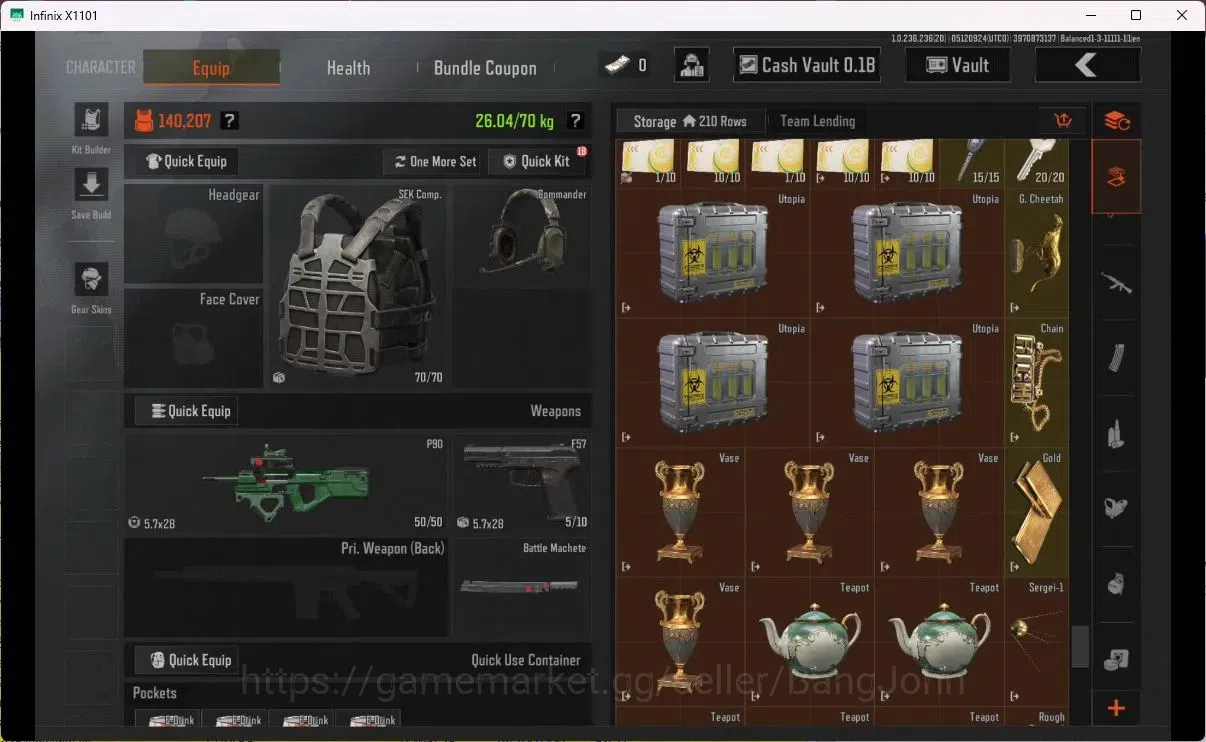Click Quick Equip above the Headgear slot
This screenshot has height=742, width=1206.
coord(187,161)
